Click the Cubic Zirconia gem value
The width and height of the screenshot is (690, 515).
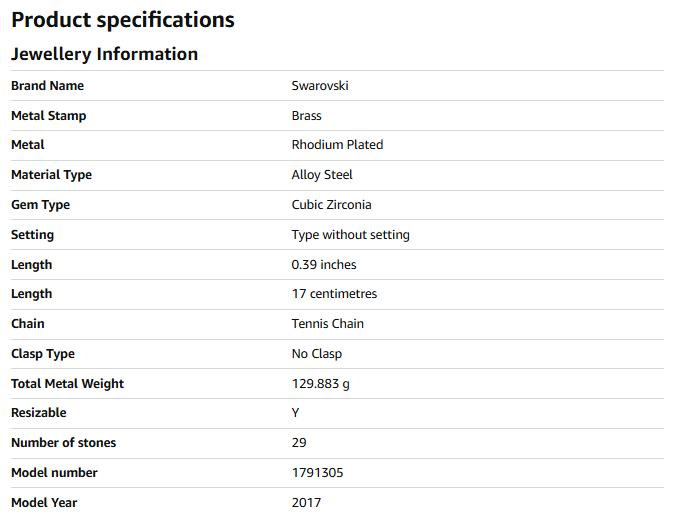click(331, 205)
